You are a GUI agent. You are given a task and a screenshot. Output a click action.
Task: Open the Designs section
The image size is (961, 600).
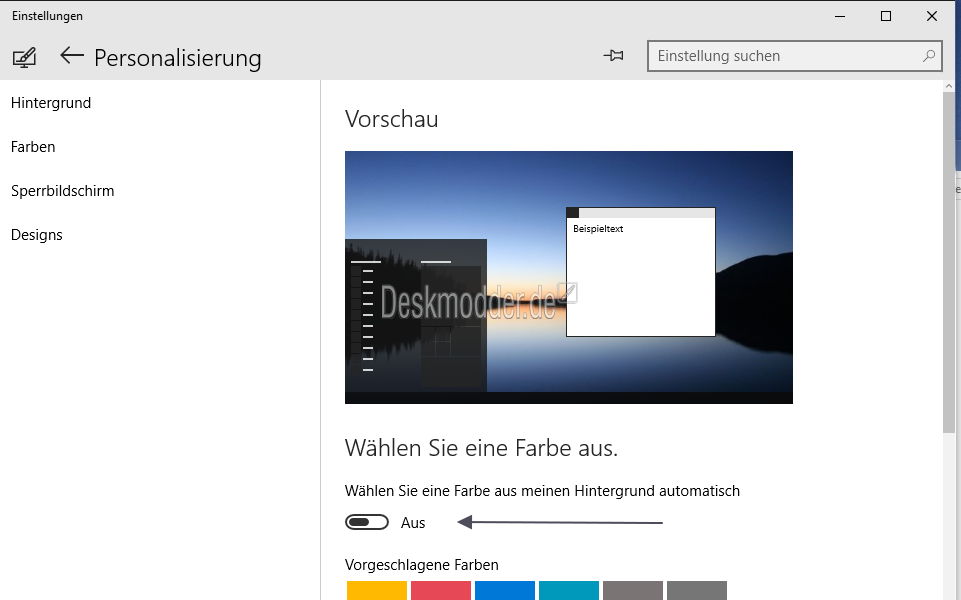tap(37, 235)
